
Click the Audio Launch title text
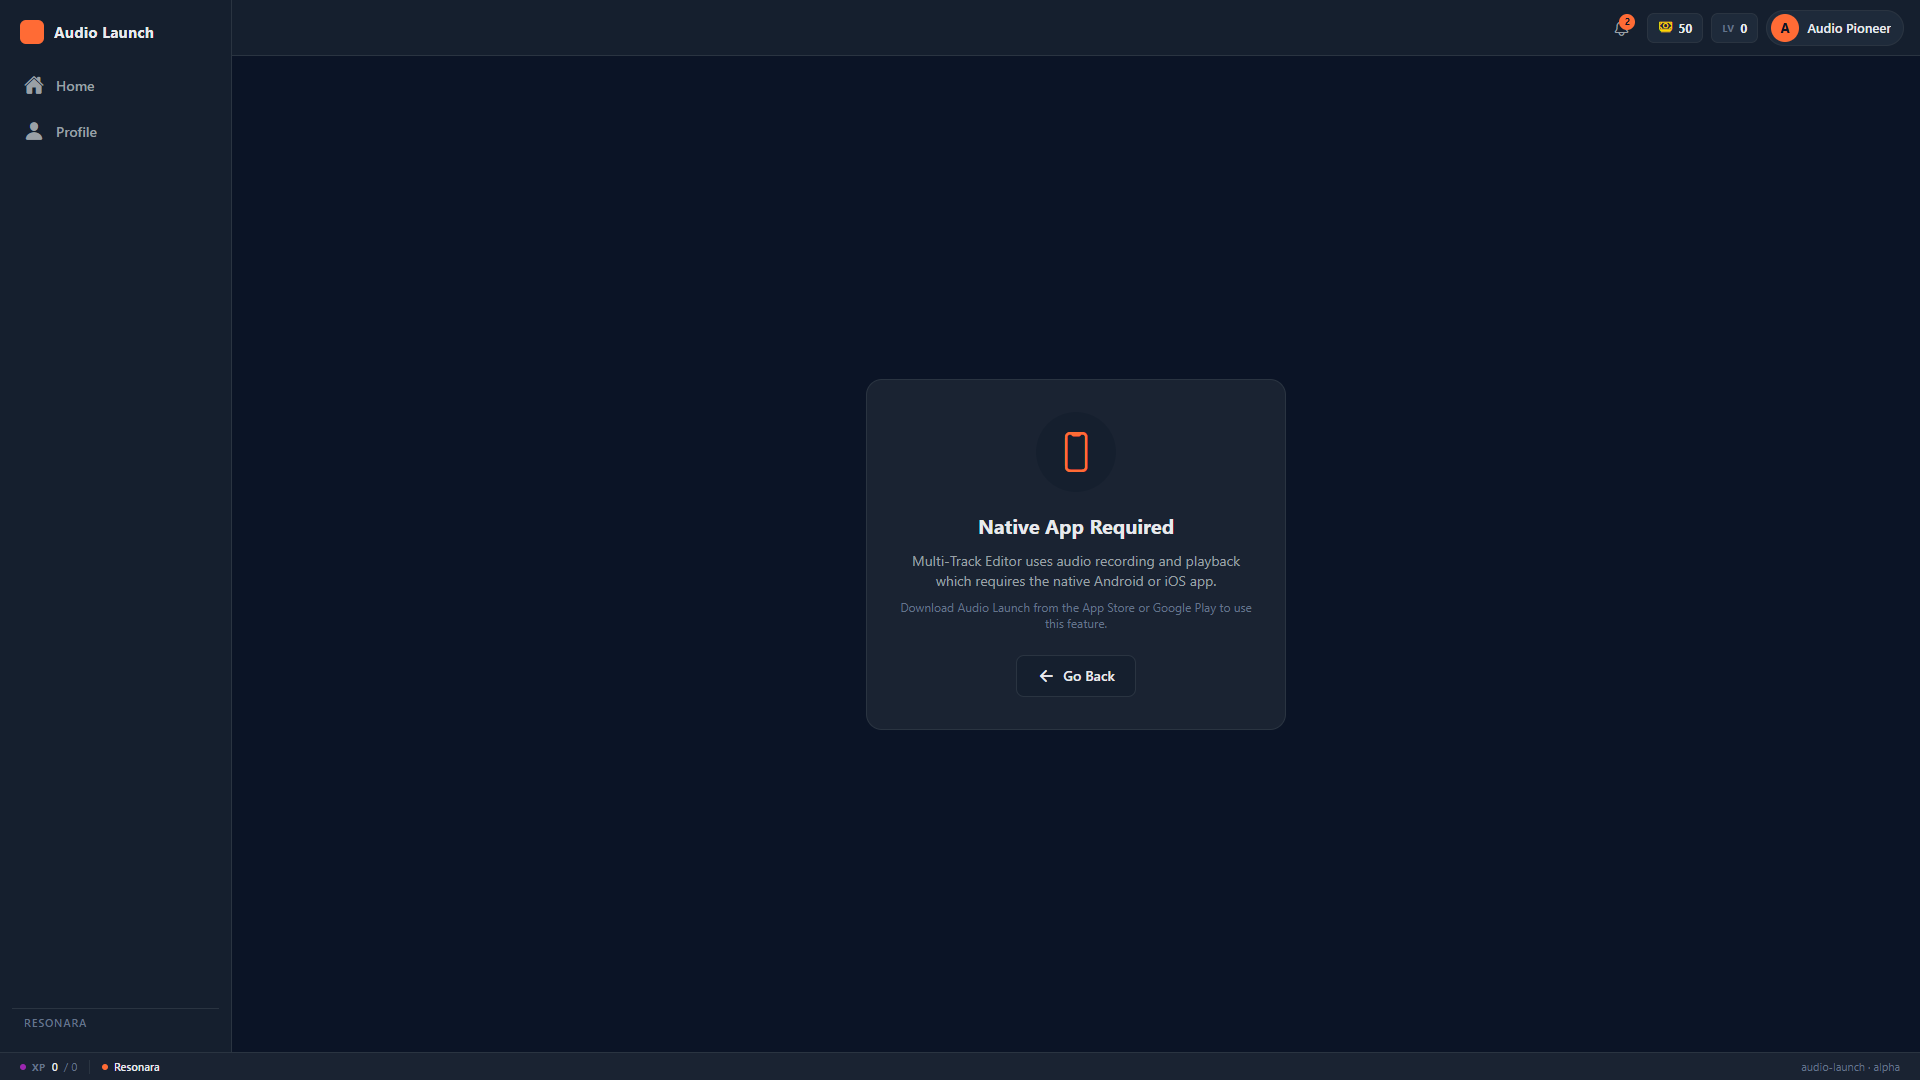click(104, 32)
